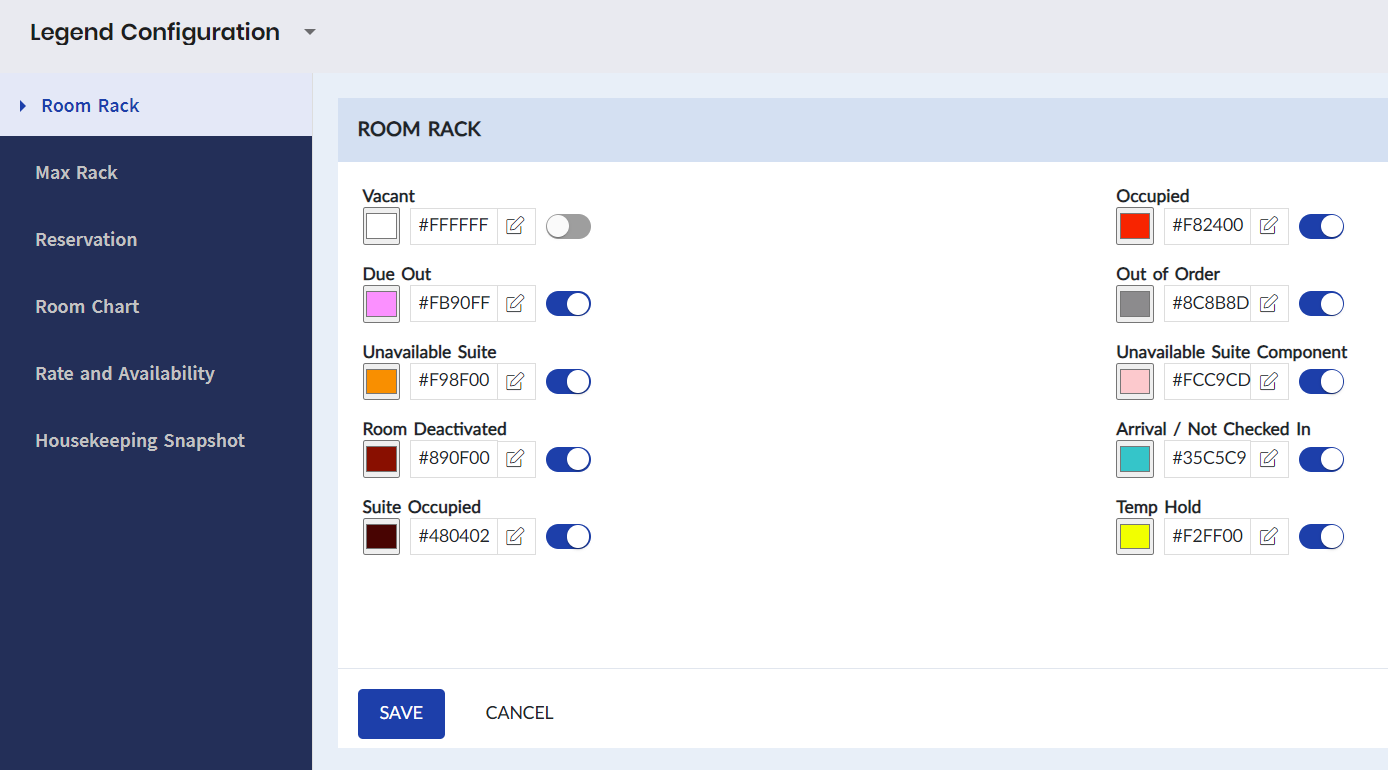This screenshot has width=1388, height=770.
Task: Select the #FB90FF hex code input field
Action: pos(453,303)
